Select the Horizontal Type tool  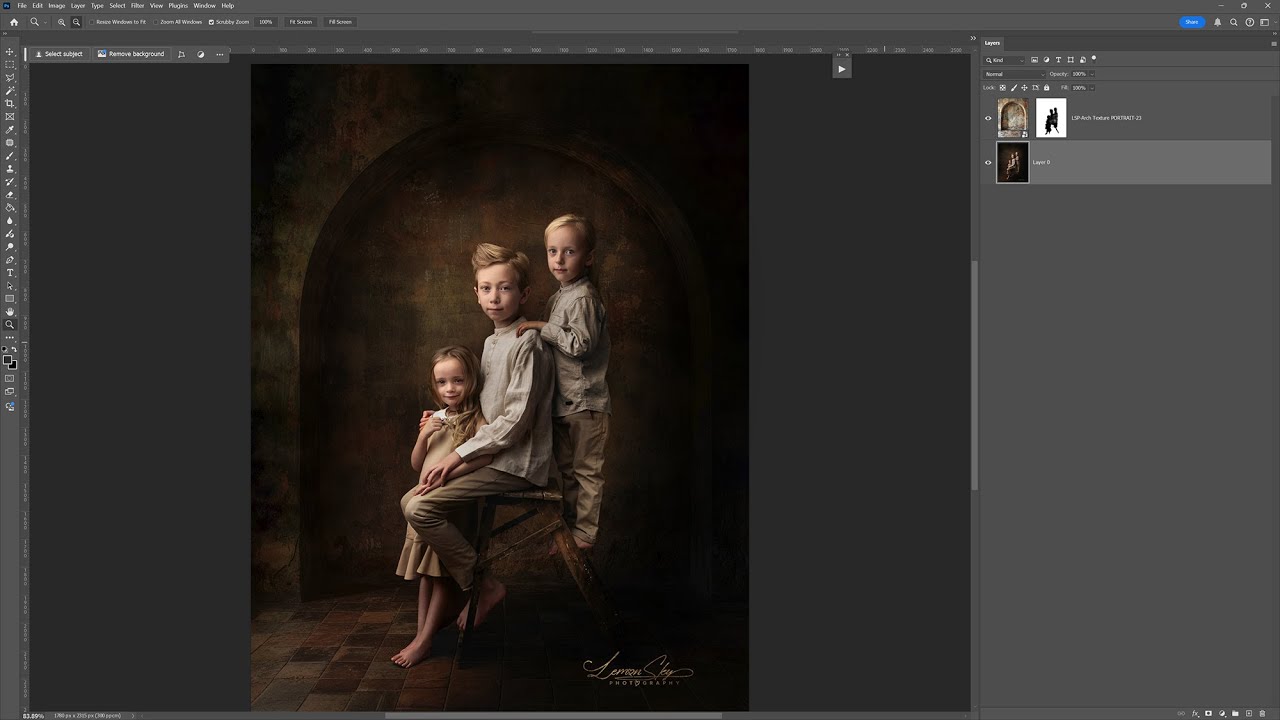[x=10, y=272]
